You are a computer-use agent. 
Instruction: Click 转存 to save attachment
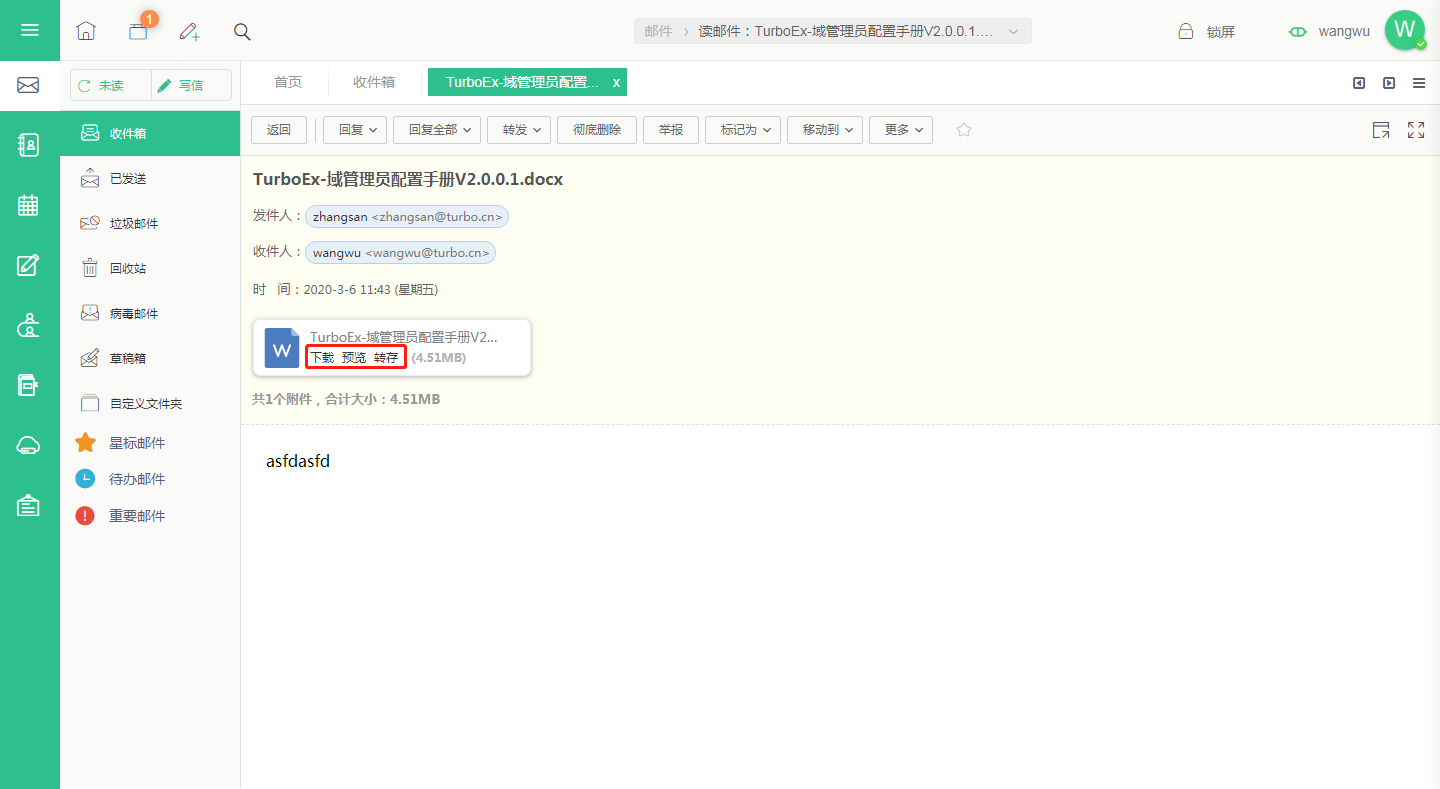tap(386, 358)
